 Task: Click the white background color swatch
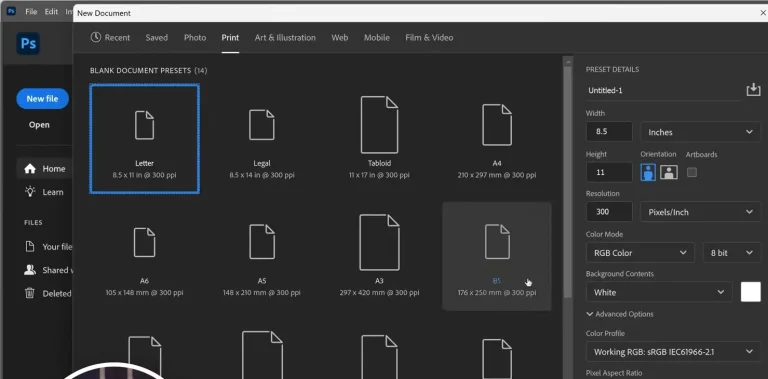pos(750,292)
